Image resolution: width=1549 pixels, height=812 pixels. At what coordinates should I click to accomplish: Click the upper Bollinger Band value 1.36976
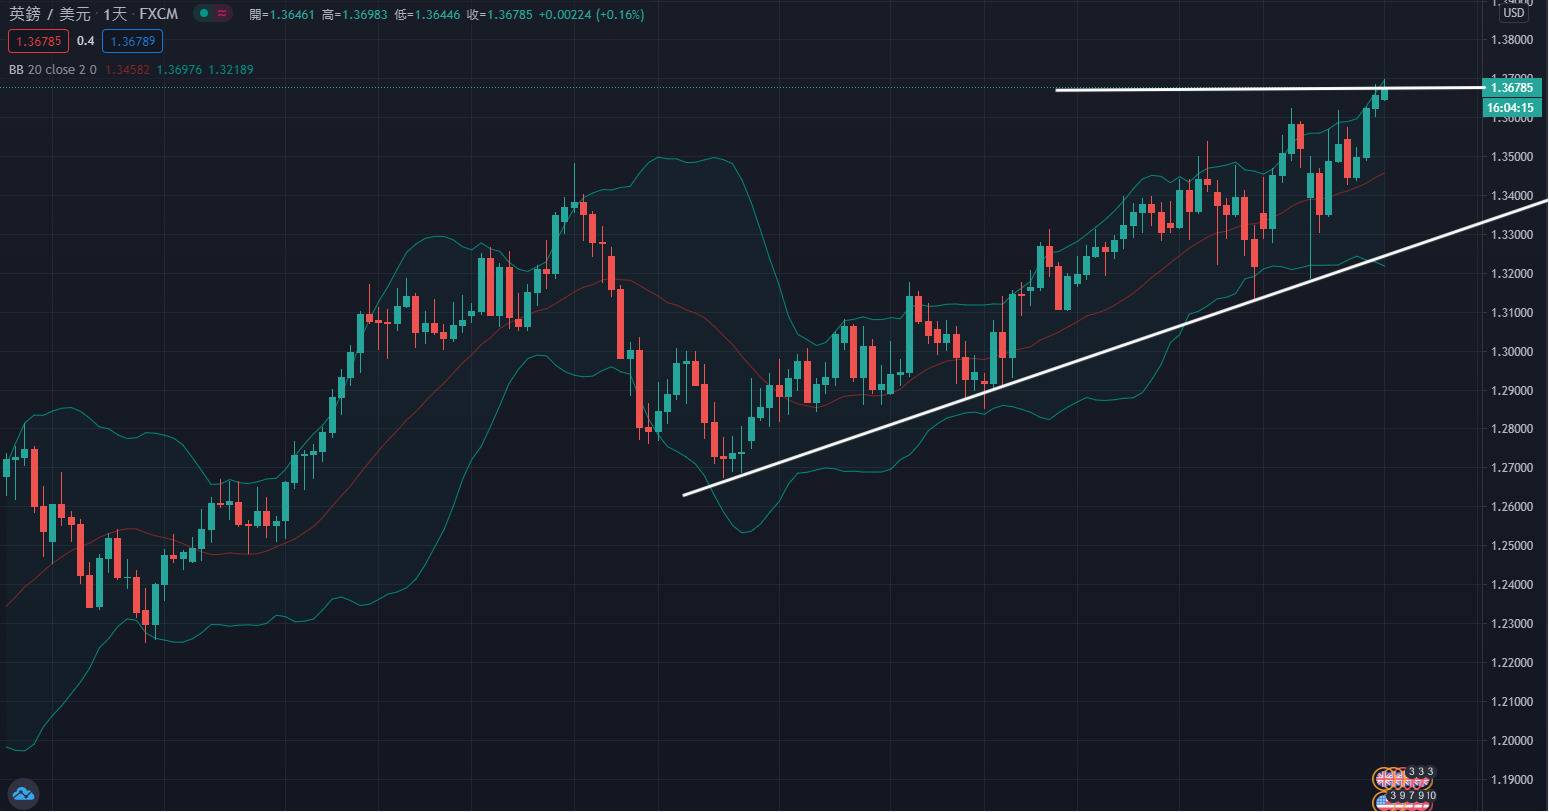(x=180, y=70)
